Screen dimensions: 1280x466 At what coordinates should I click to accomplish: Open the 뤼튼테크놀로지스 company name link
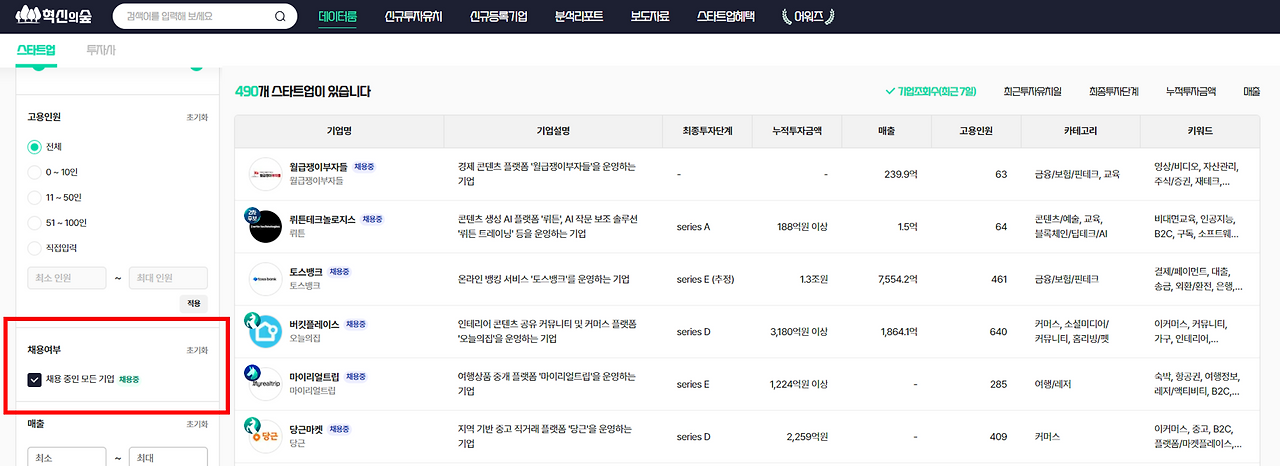click(322, 219)
